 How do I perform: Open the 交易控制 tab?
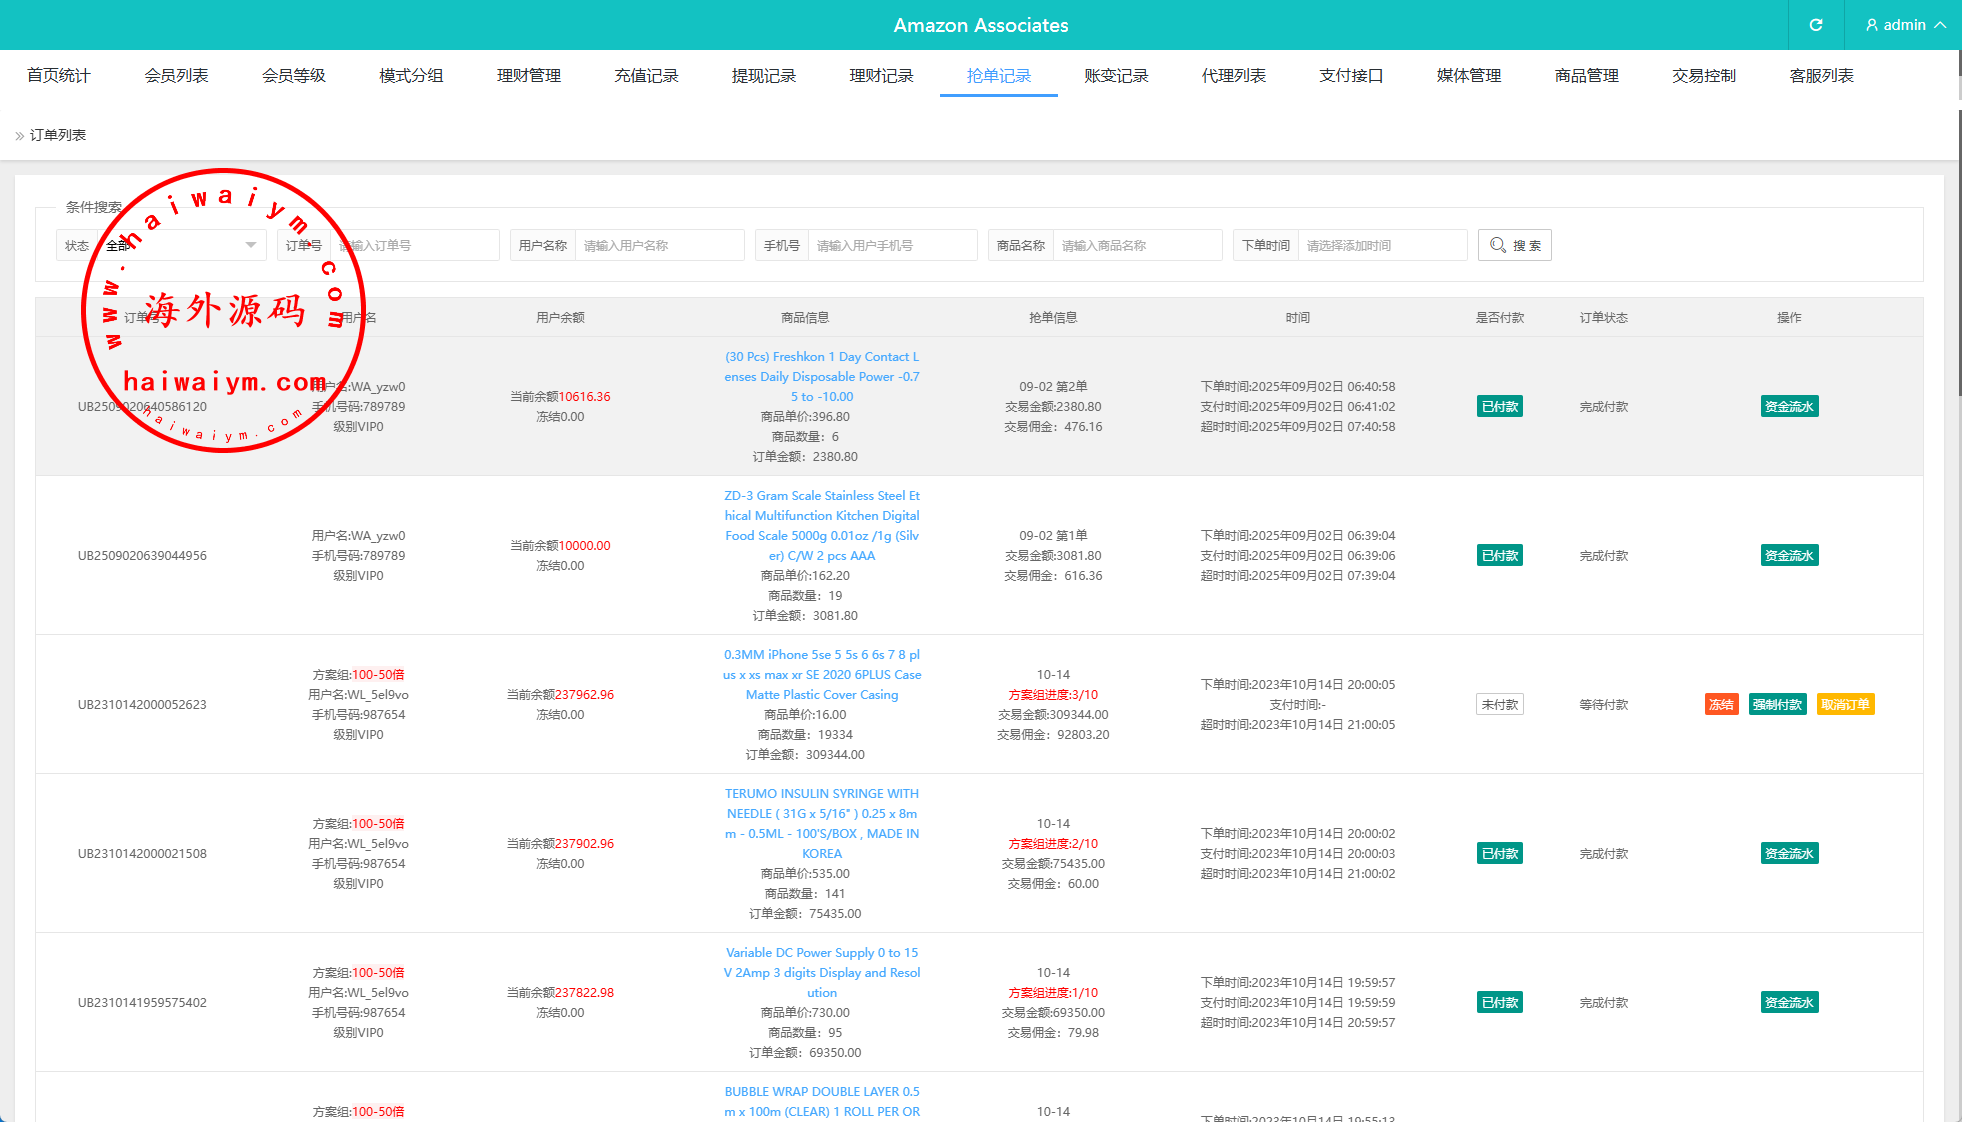tap(1703, 76)
